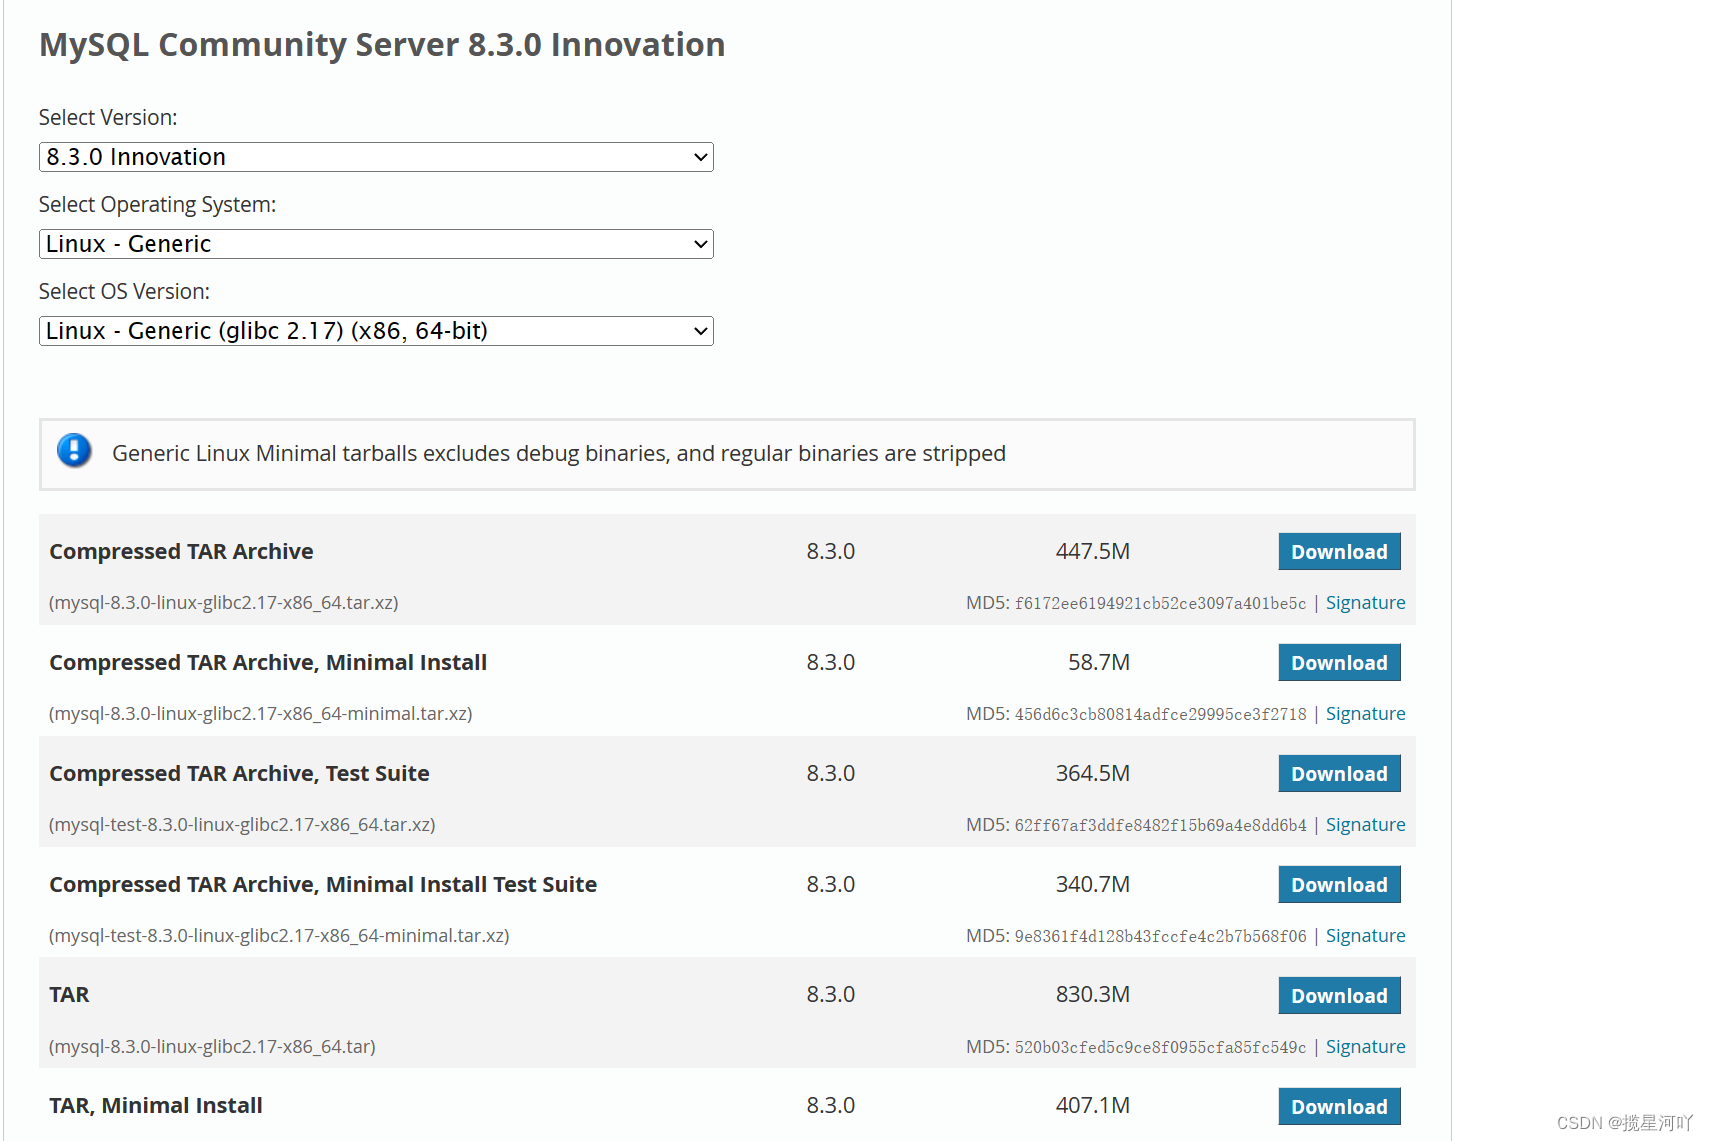Download the 830.3M TAR file
Image resolution: width=1709 pixels, height=1141 pixels.
coord(1339,996)
